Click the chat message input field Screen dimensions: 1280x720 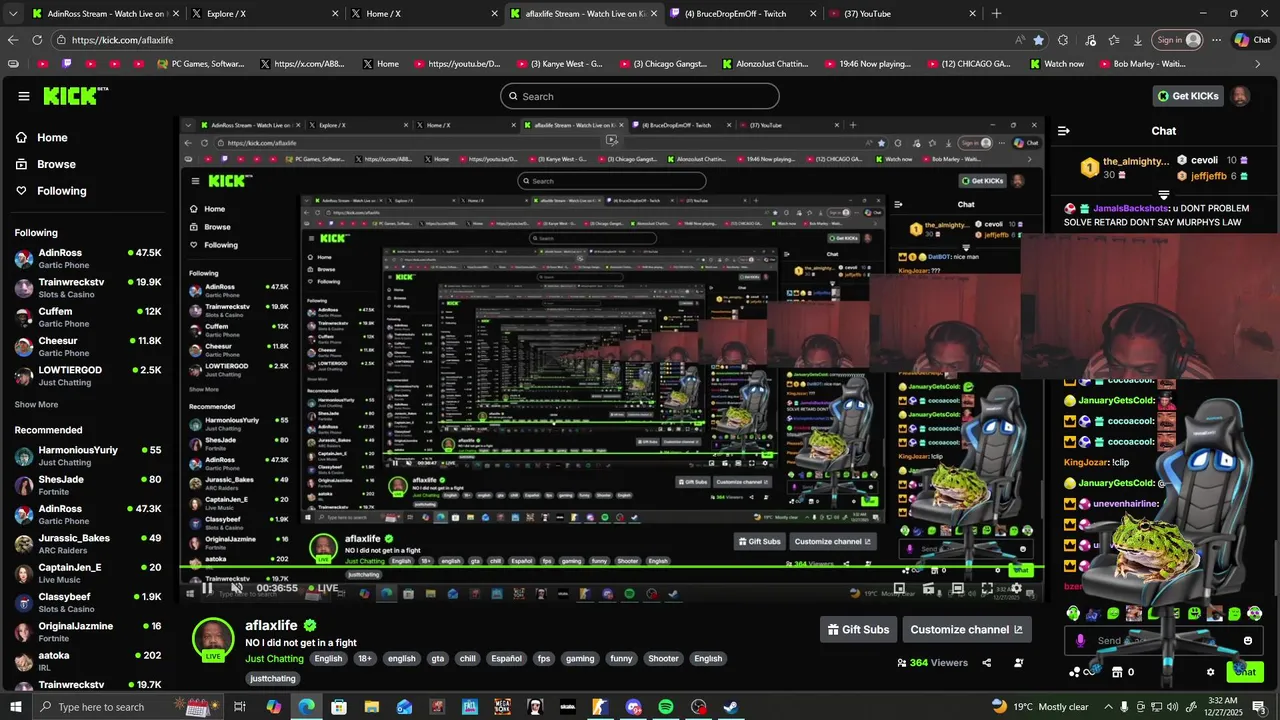[x=1162, y=641]
